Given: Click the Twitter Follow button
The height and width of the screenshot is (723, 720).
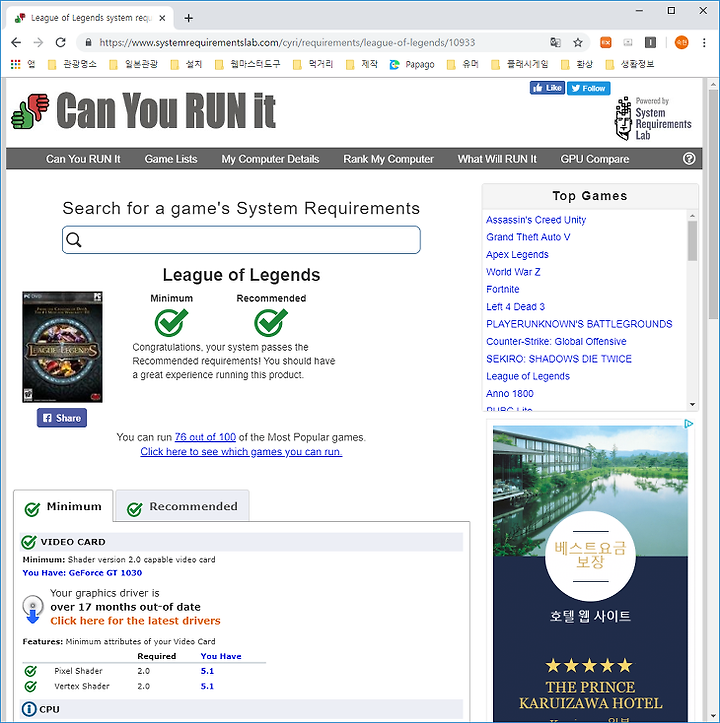Looking at the screenshot, I should pyautogui.click(x=589, y=88).
